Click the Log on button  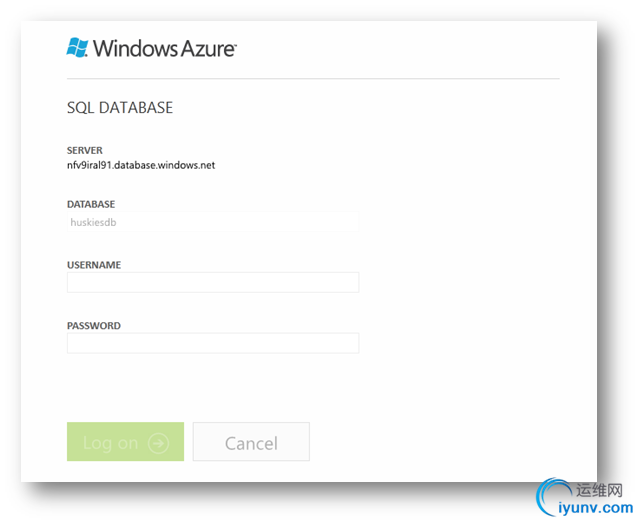pyautogui.click(x=126, y=442)
